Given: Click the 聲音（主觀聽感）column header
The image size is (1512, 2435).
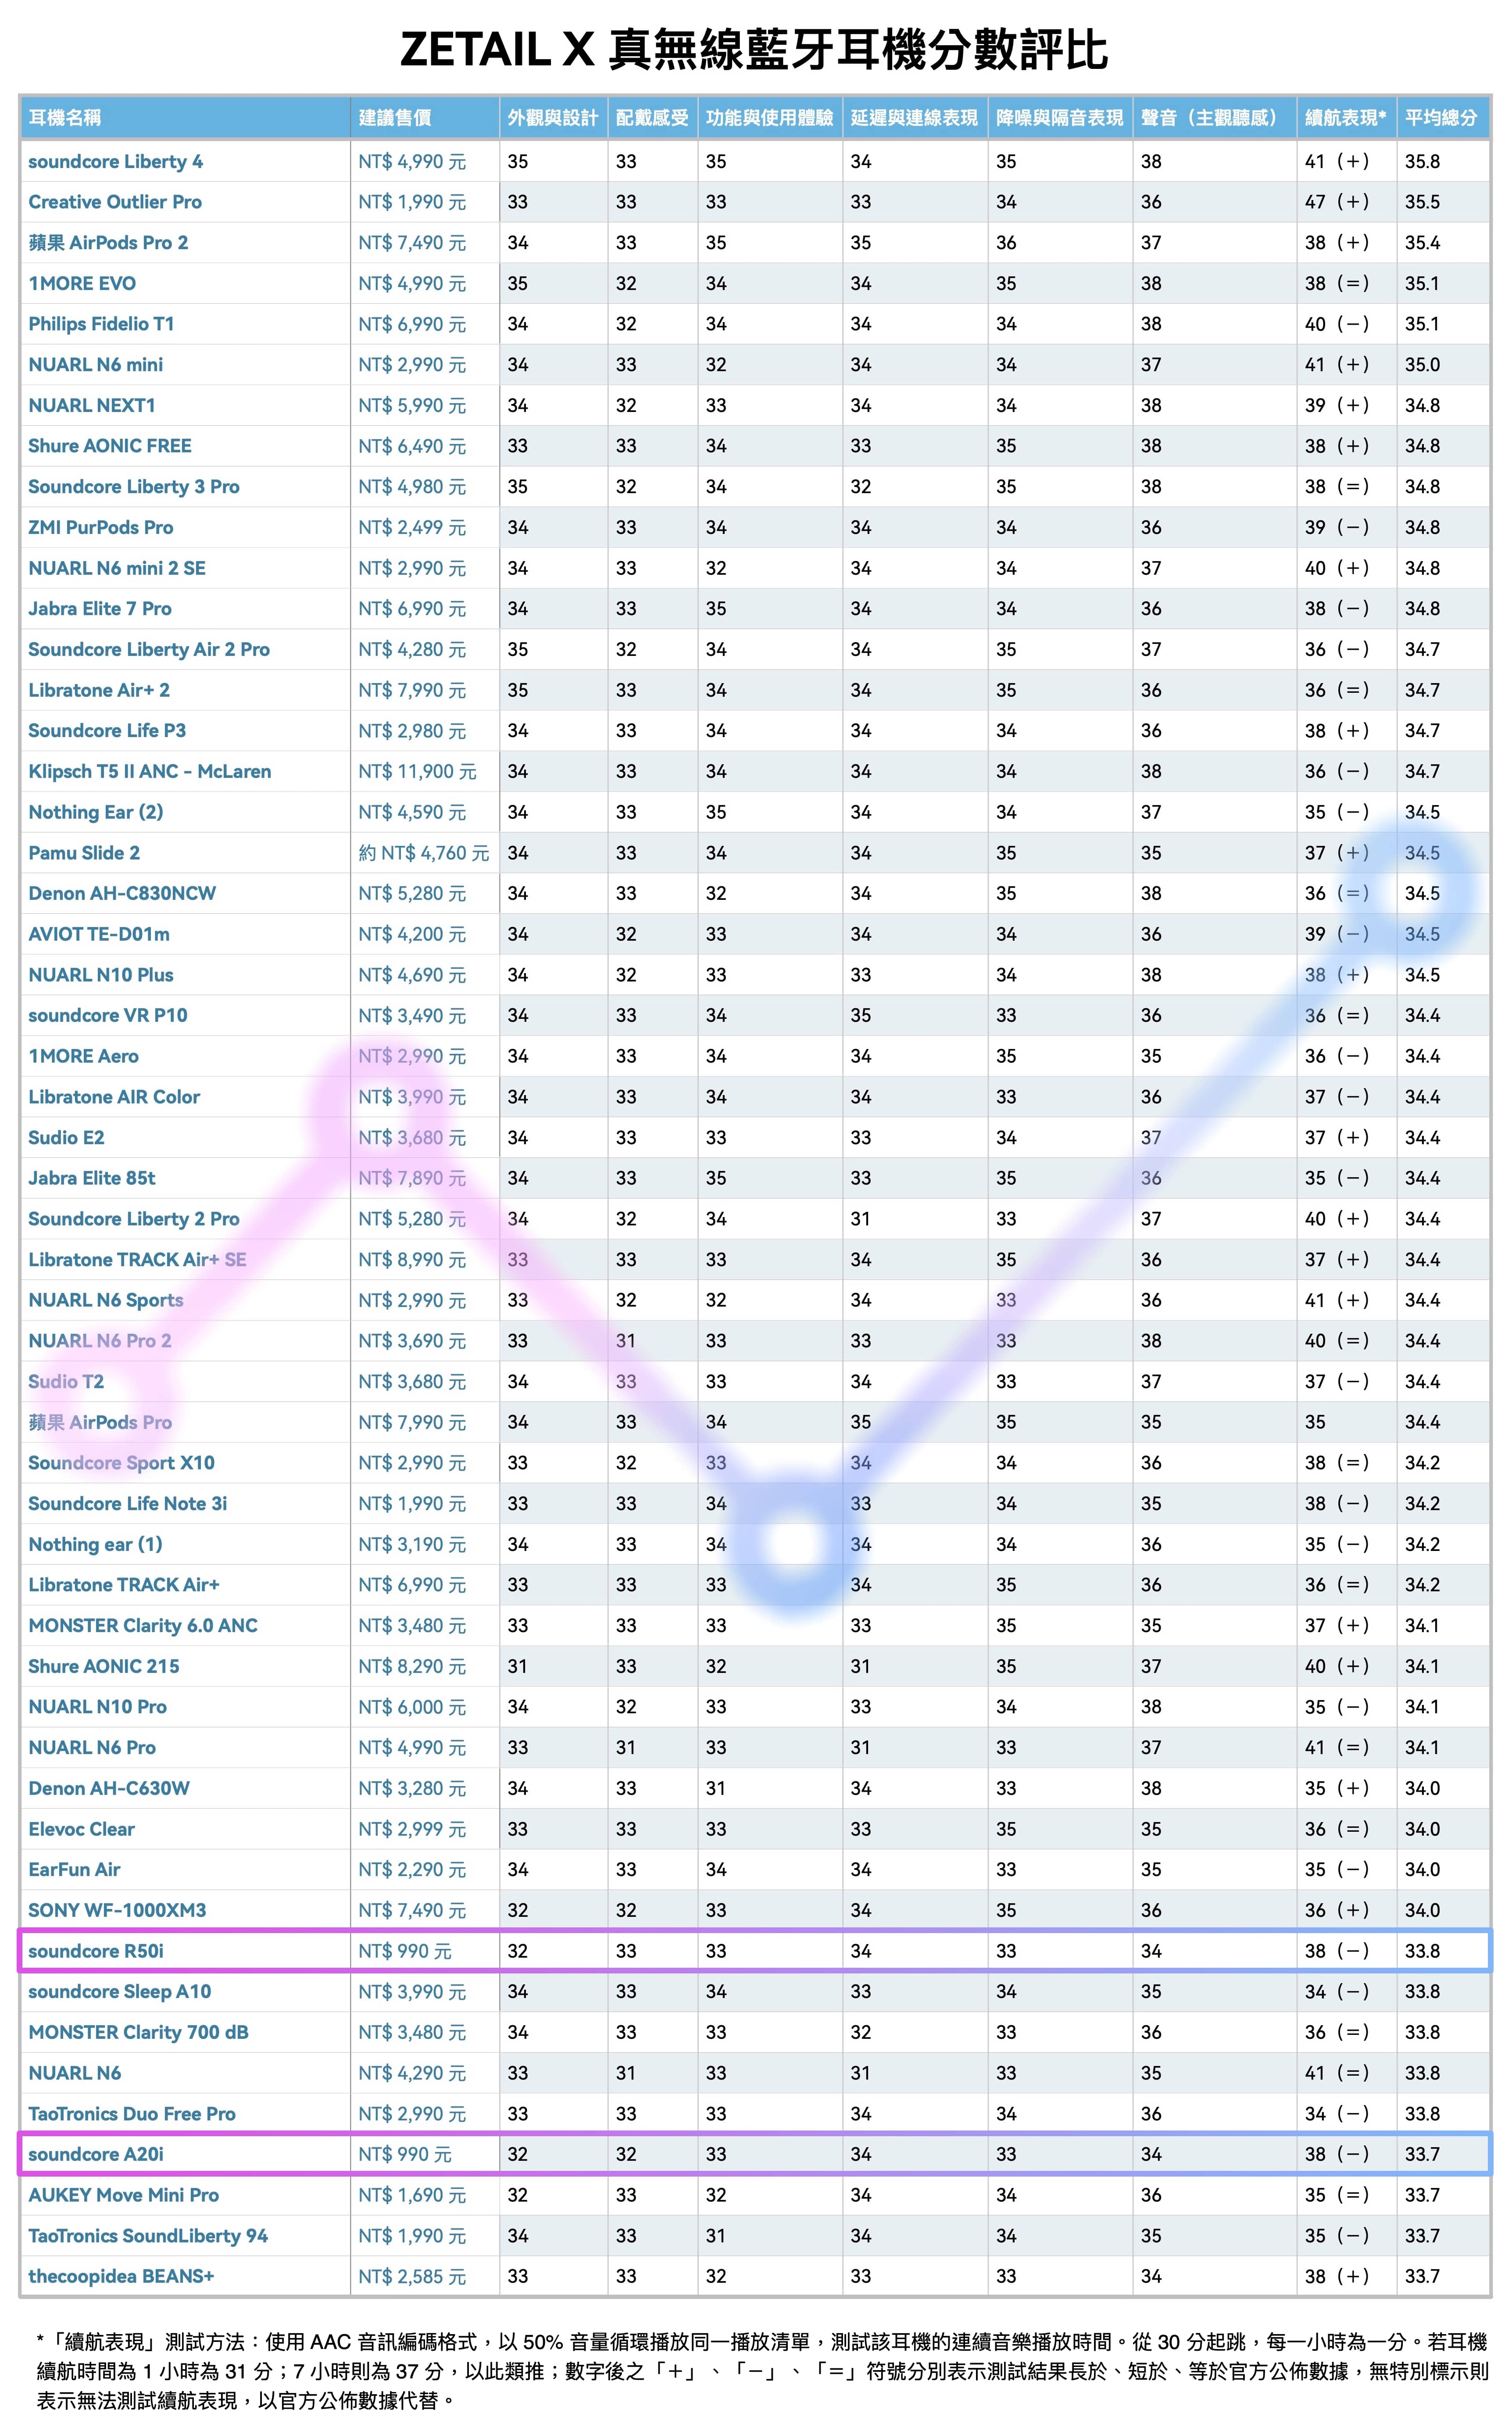Looking at the screenshot, I should click(x=1210, y=118).
